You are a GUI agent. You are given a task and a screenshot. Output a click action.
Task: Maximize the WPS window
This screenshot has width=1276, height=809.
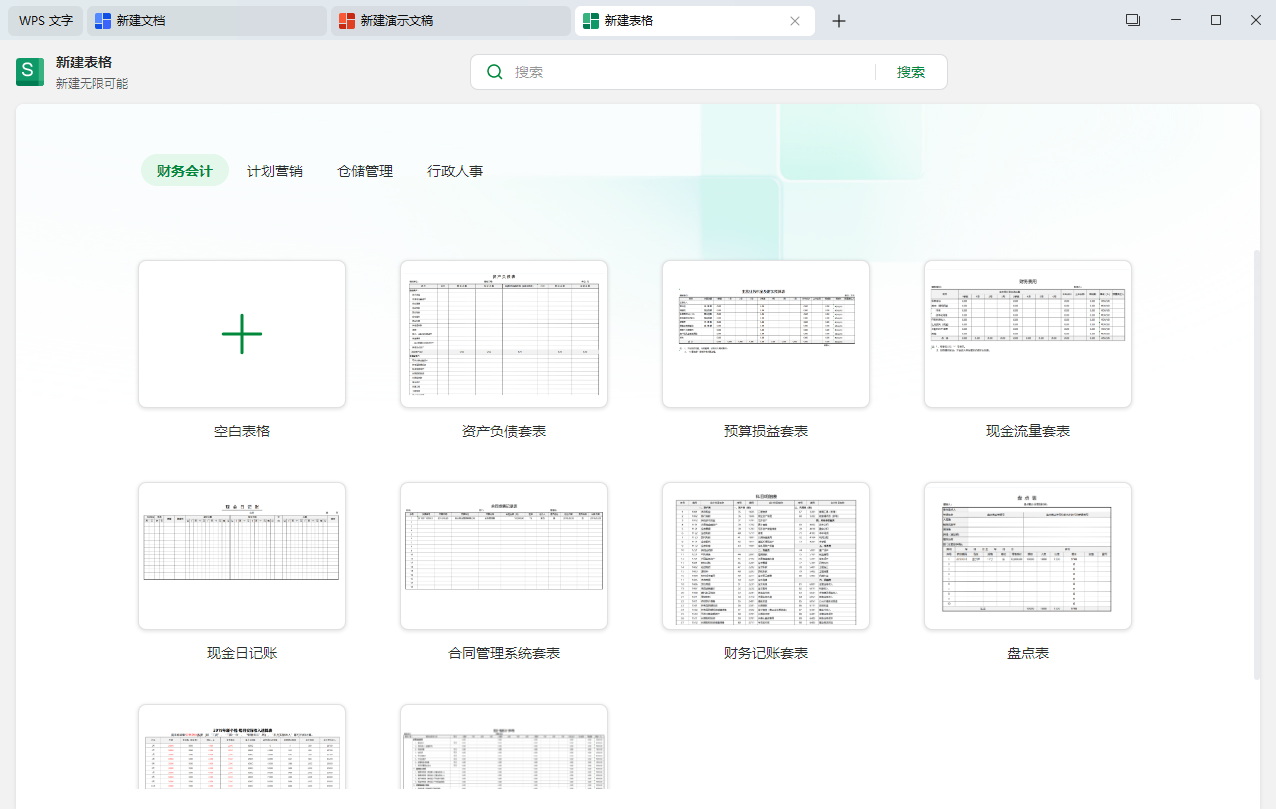[x=1216, y=20]
